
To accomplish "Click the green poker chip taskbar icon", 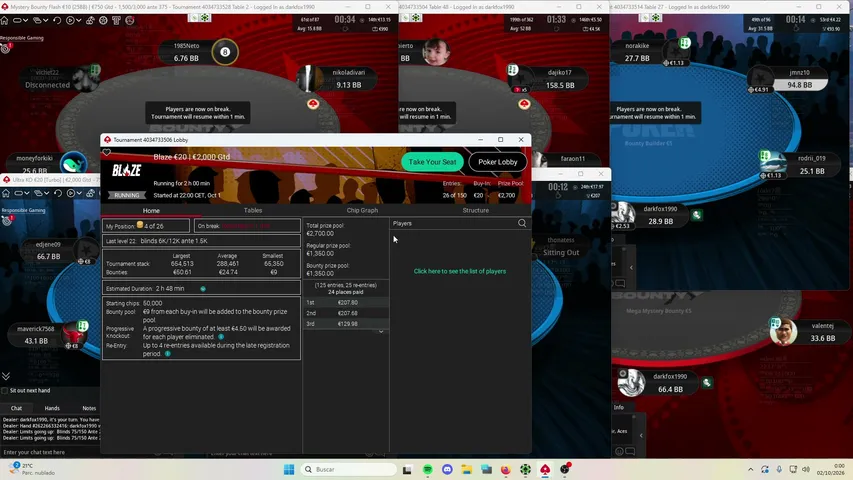I will click(525, 469).
